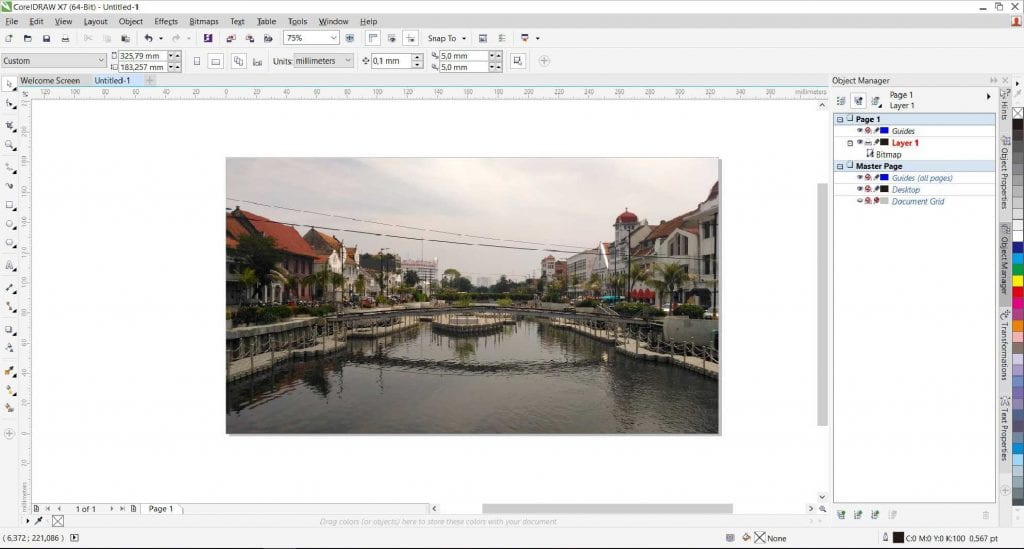Select the Crop tool in the toolbox
The width and height of the screenshot is (1024, 549).
10,126
